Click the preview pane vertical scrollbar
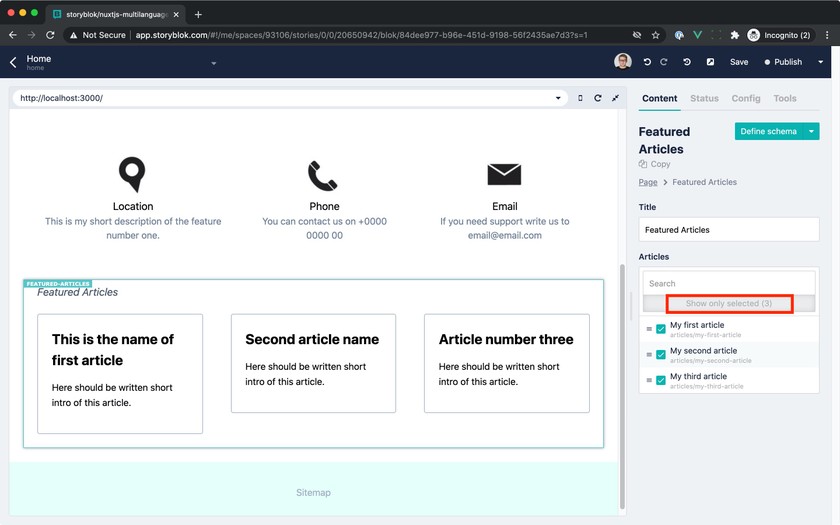Viewport: 840px width, 525px height. tap(622, 386)
